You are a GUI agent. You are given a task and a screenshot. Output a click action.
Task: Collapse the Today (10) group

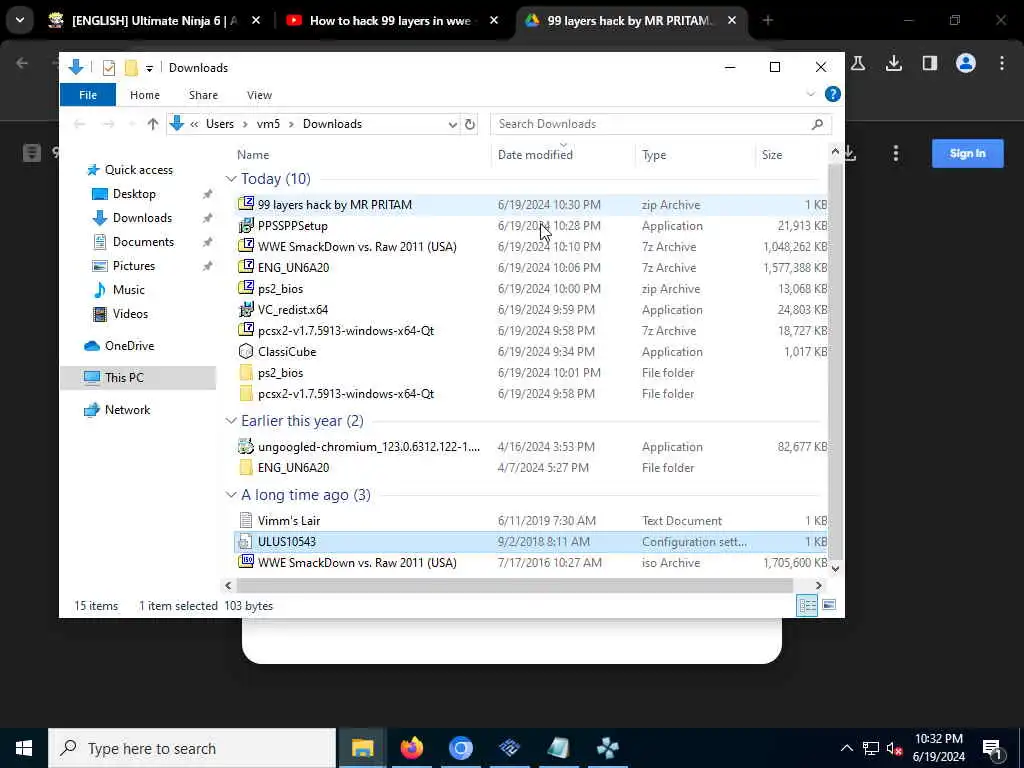tap(231, 179)
